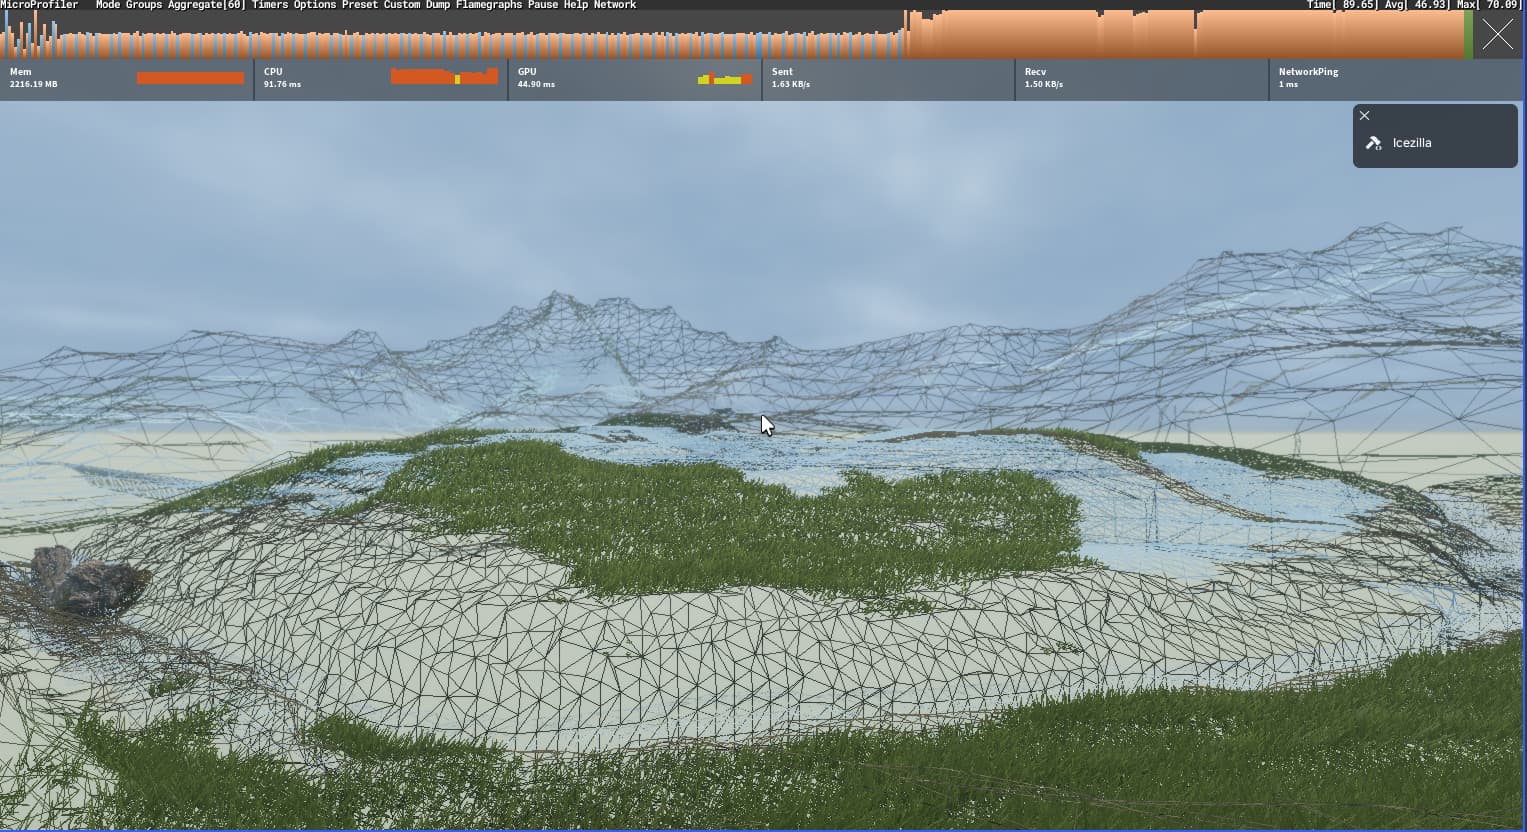Open the Custom menu
The width and height of the screenshot is (1527, 832).
click(402, 5)
